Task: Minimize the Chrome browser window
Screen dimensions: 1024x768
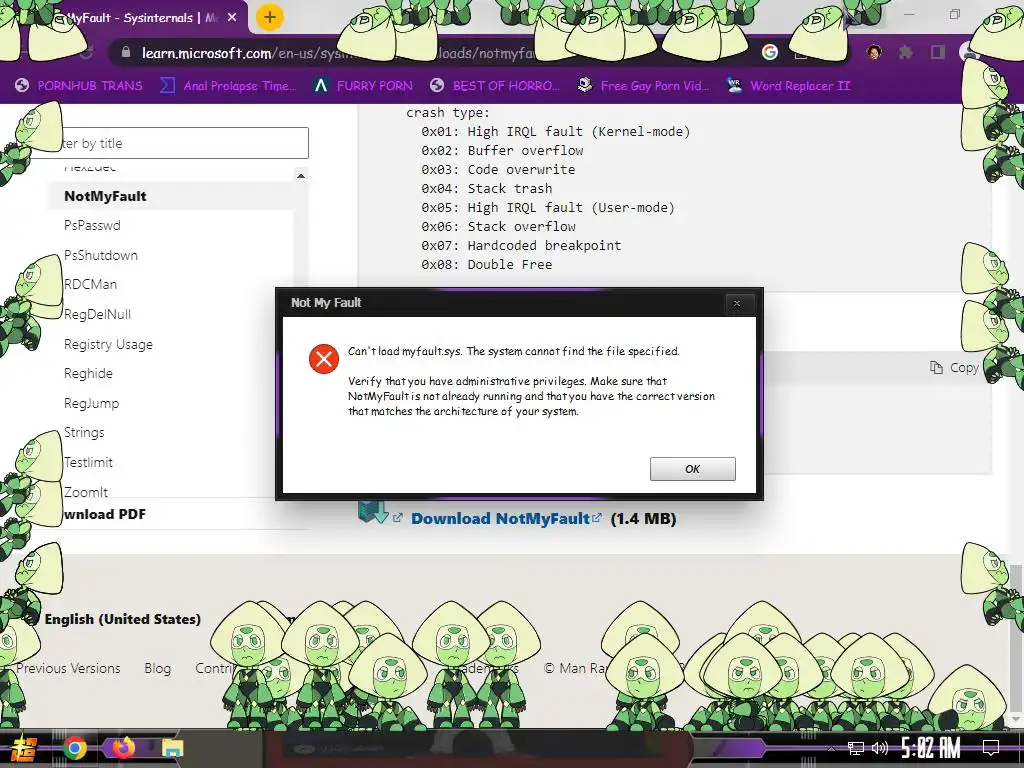Action: click(909, 14)
